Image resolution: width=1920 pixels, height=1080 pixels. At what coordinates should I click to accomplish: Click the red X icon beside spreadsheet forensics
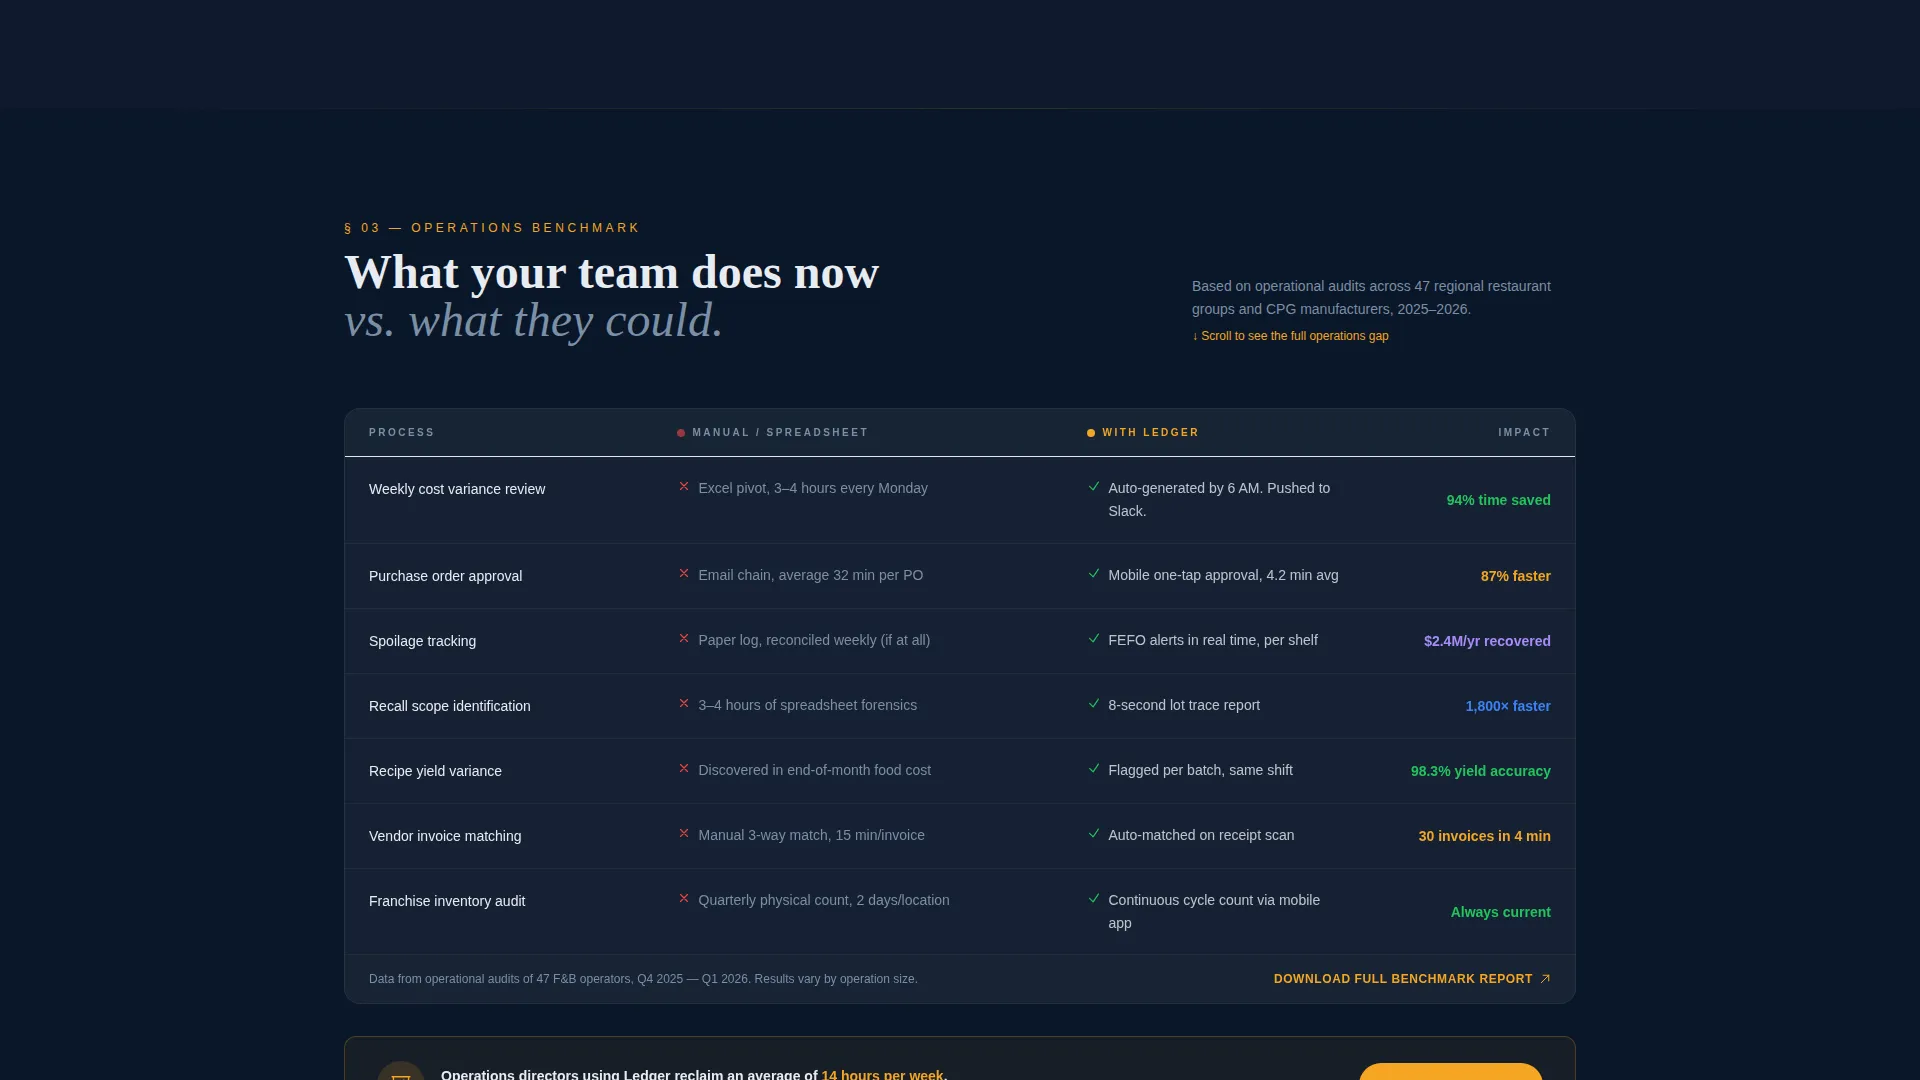684,704
